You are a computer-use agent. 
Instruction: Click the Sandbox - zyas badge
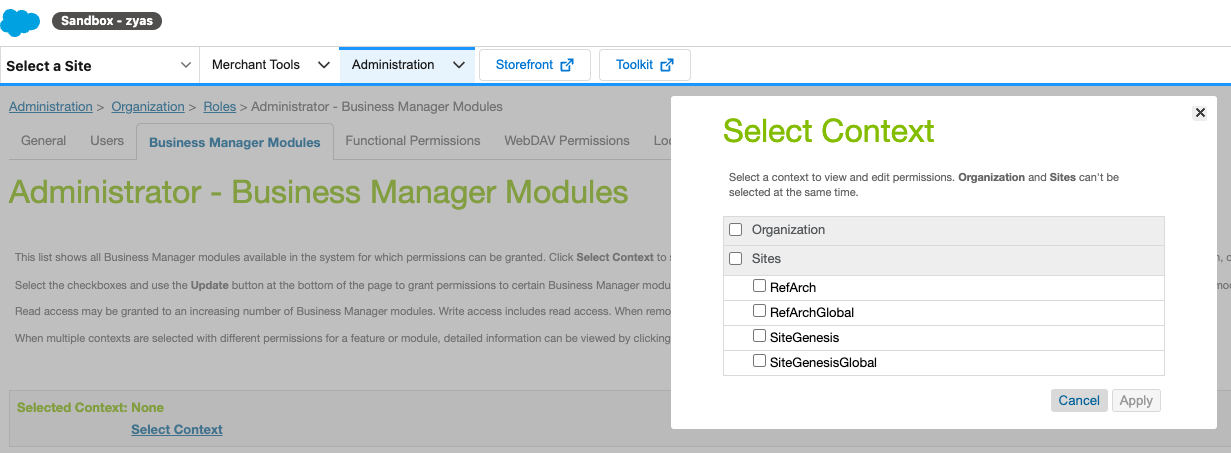[x=107, y=21]
